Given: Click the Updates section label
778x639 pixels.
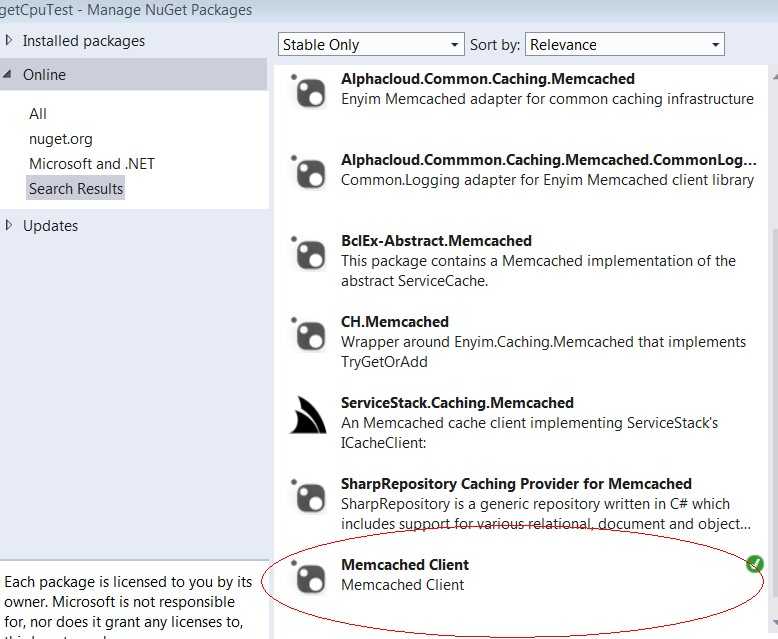Looking at the screenshot, I should [x=50, y=226].
